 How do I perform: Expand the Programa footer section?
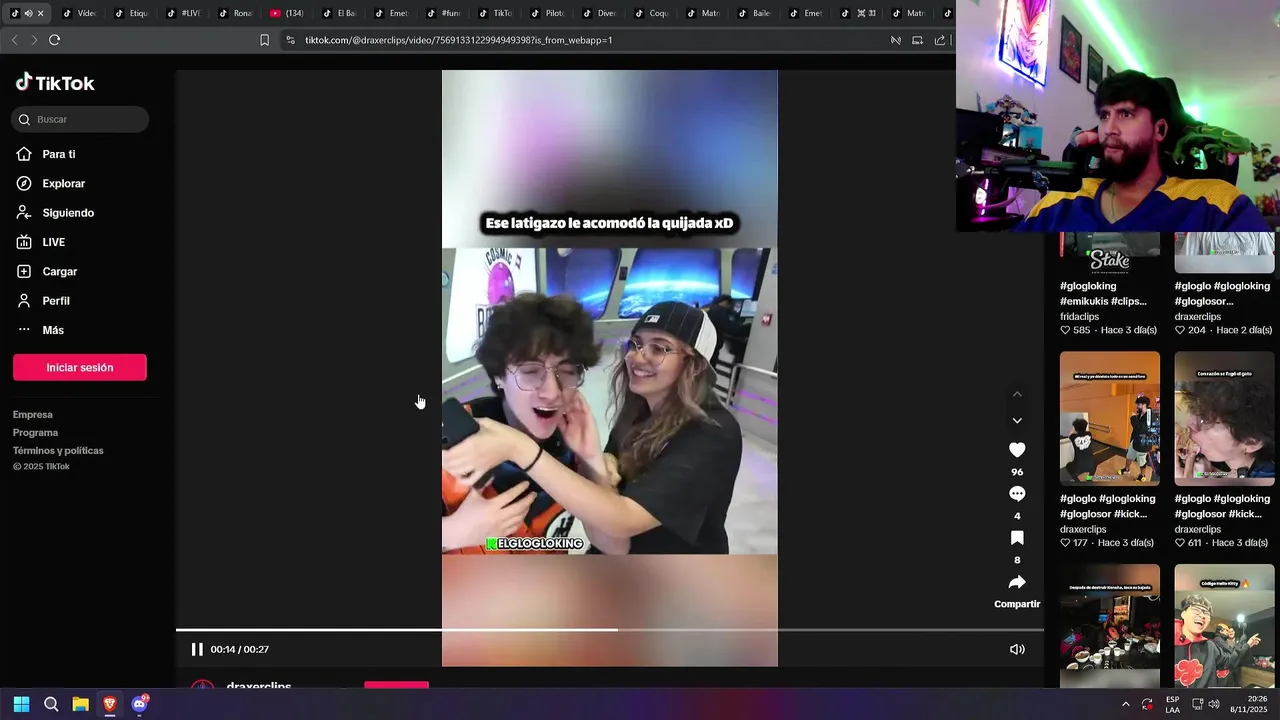point(36,432)
